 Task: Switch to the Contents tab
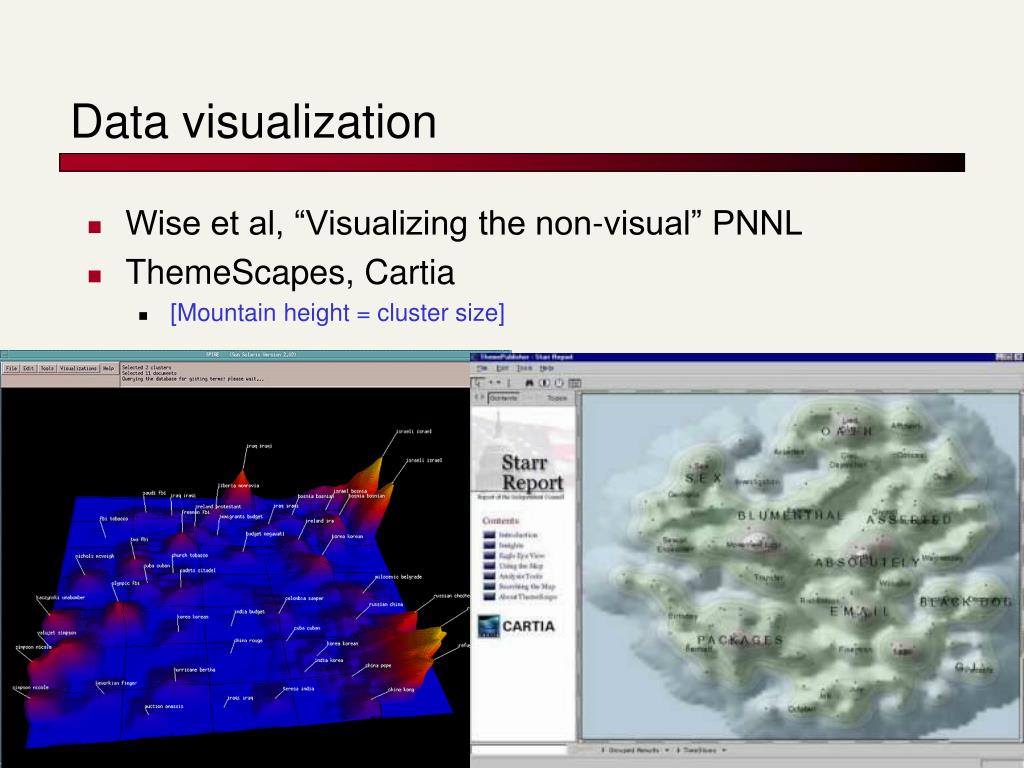(504, 398)
